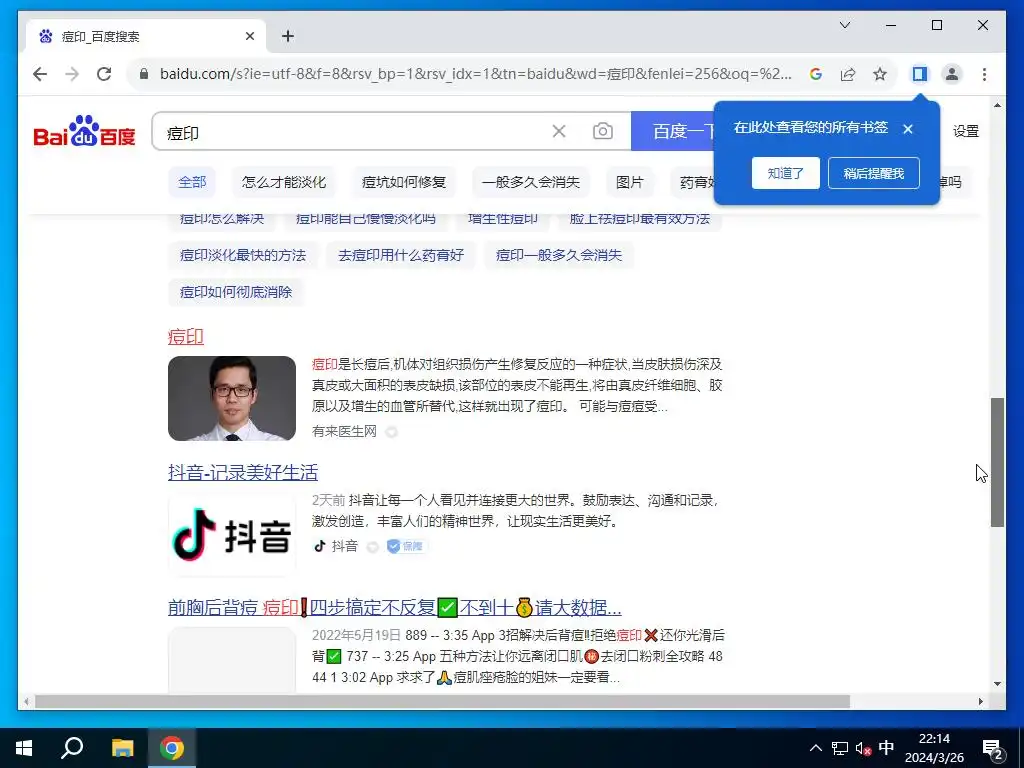Switch to the 图片 tab
This screenshot has height=768, width=1024.
click(630, 182)
